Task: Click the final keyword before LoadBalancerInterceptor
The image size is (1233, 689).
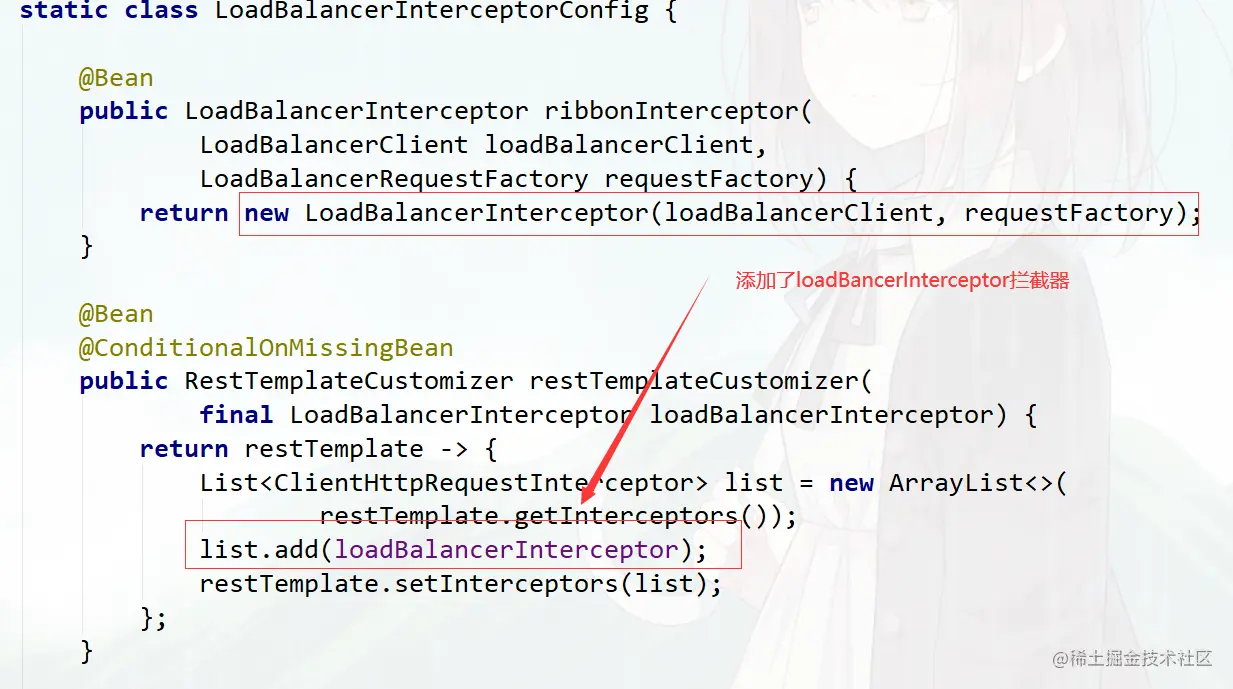Action: [236, 415]
